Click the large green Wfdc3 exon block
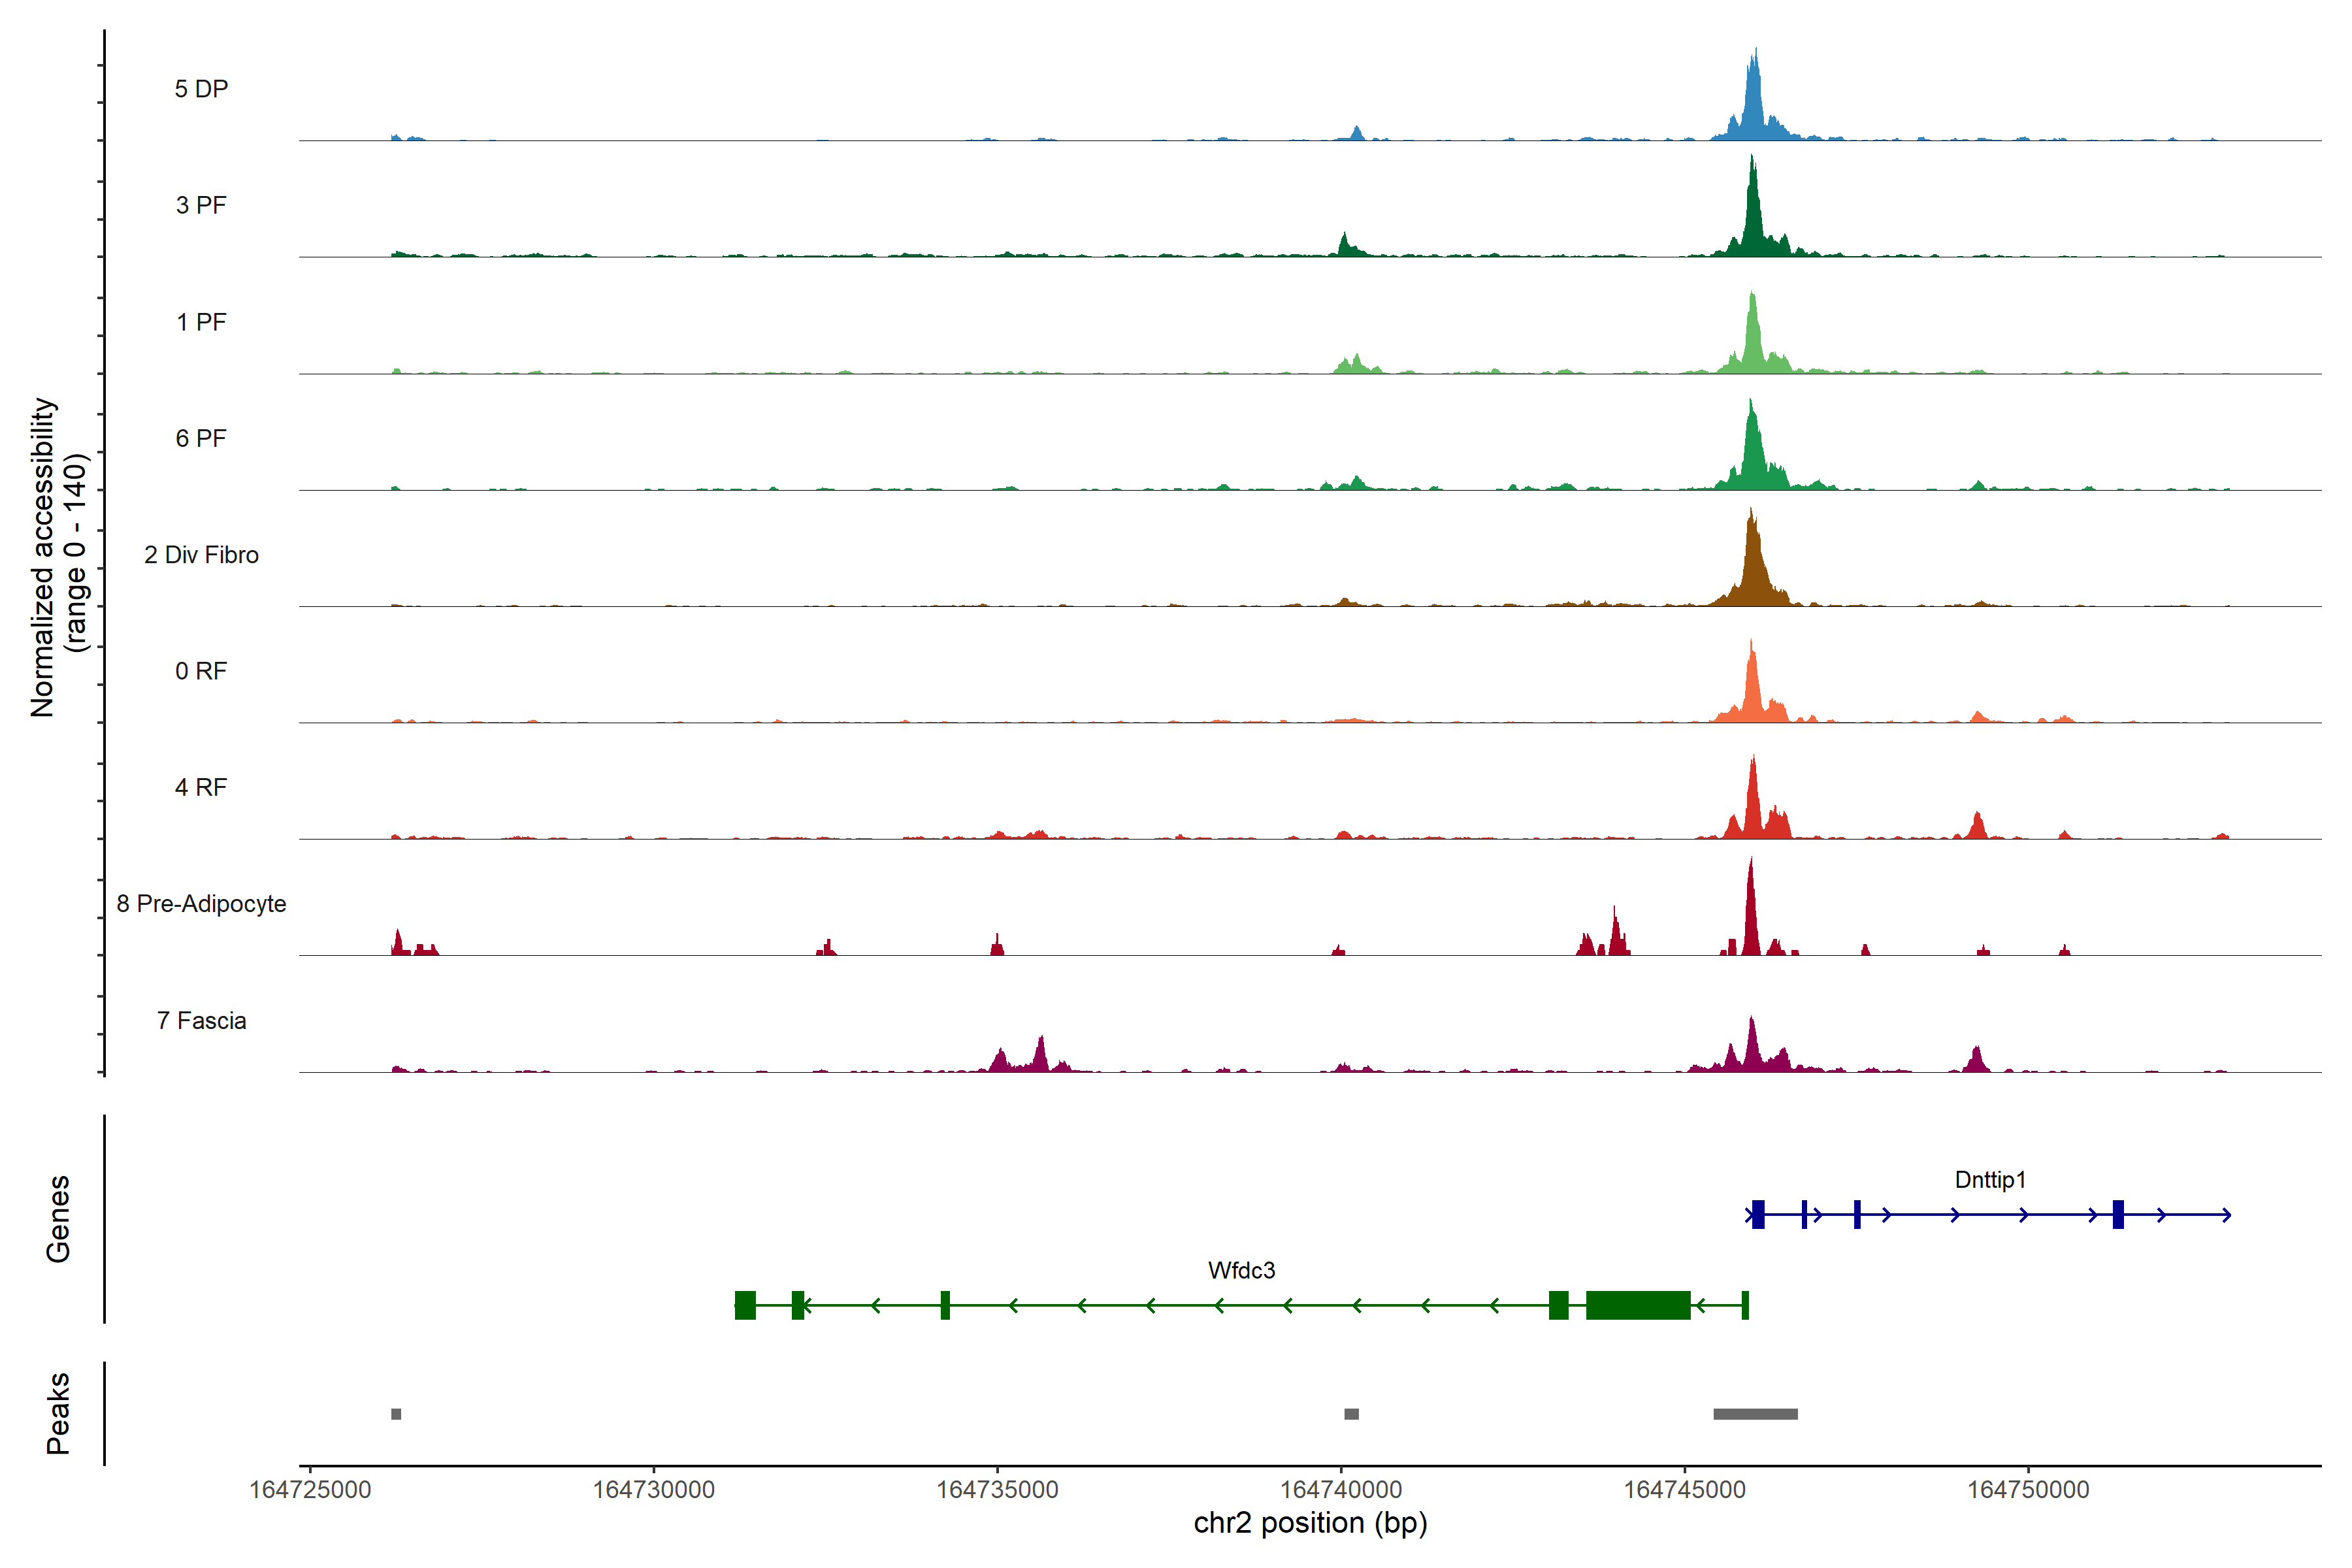2352x1568 pixels. [1637, 1306]
